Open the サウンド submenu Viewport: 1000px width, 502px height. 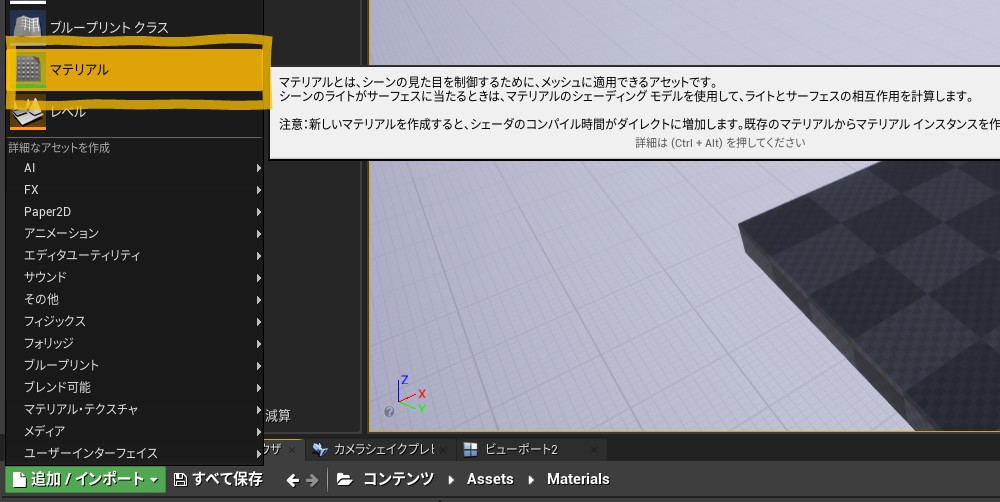(135, 277)
